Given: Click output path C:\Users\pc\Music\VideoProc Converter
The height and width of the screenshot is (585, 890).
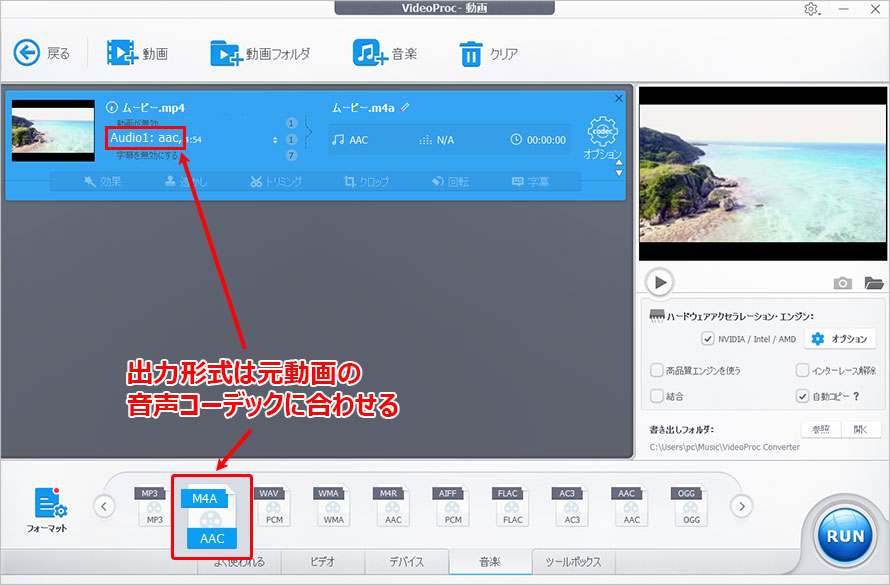Looking at the screenshot, I should click(724, 447).
